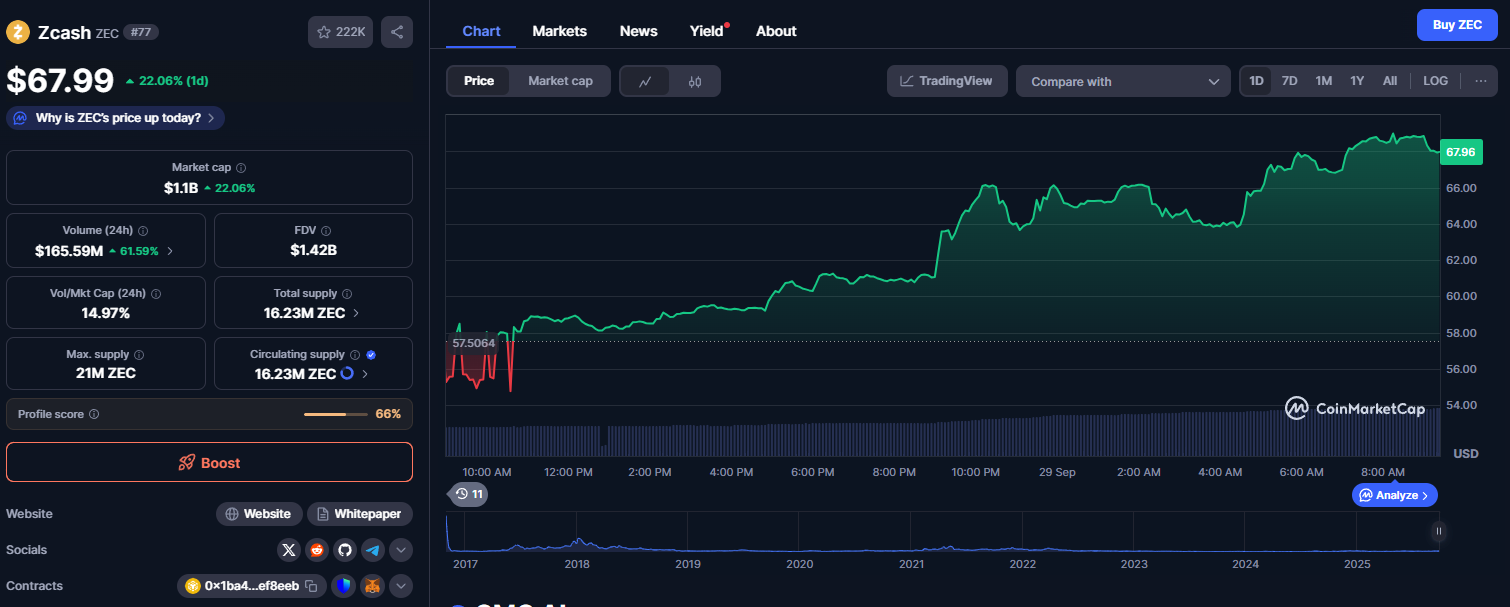Expand more Contracts chevron
This screenshot has height=607, width=1510.
pyautogui.click(x=401, y=586)
